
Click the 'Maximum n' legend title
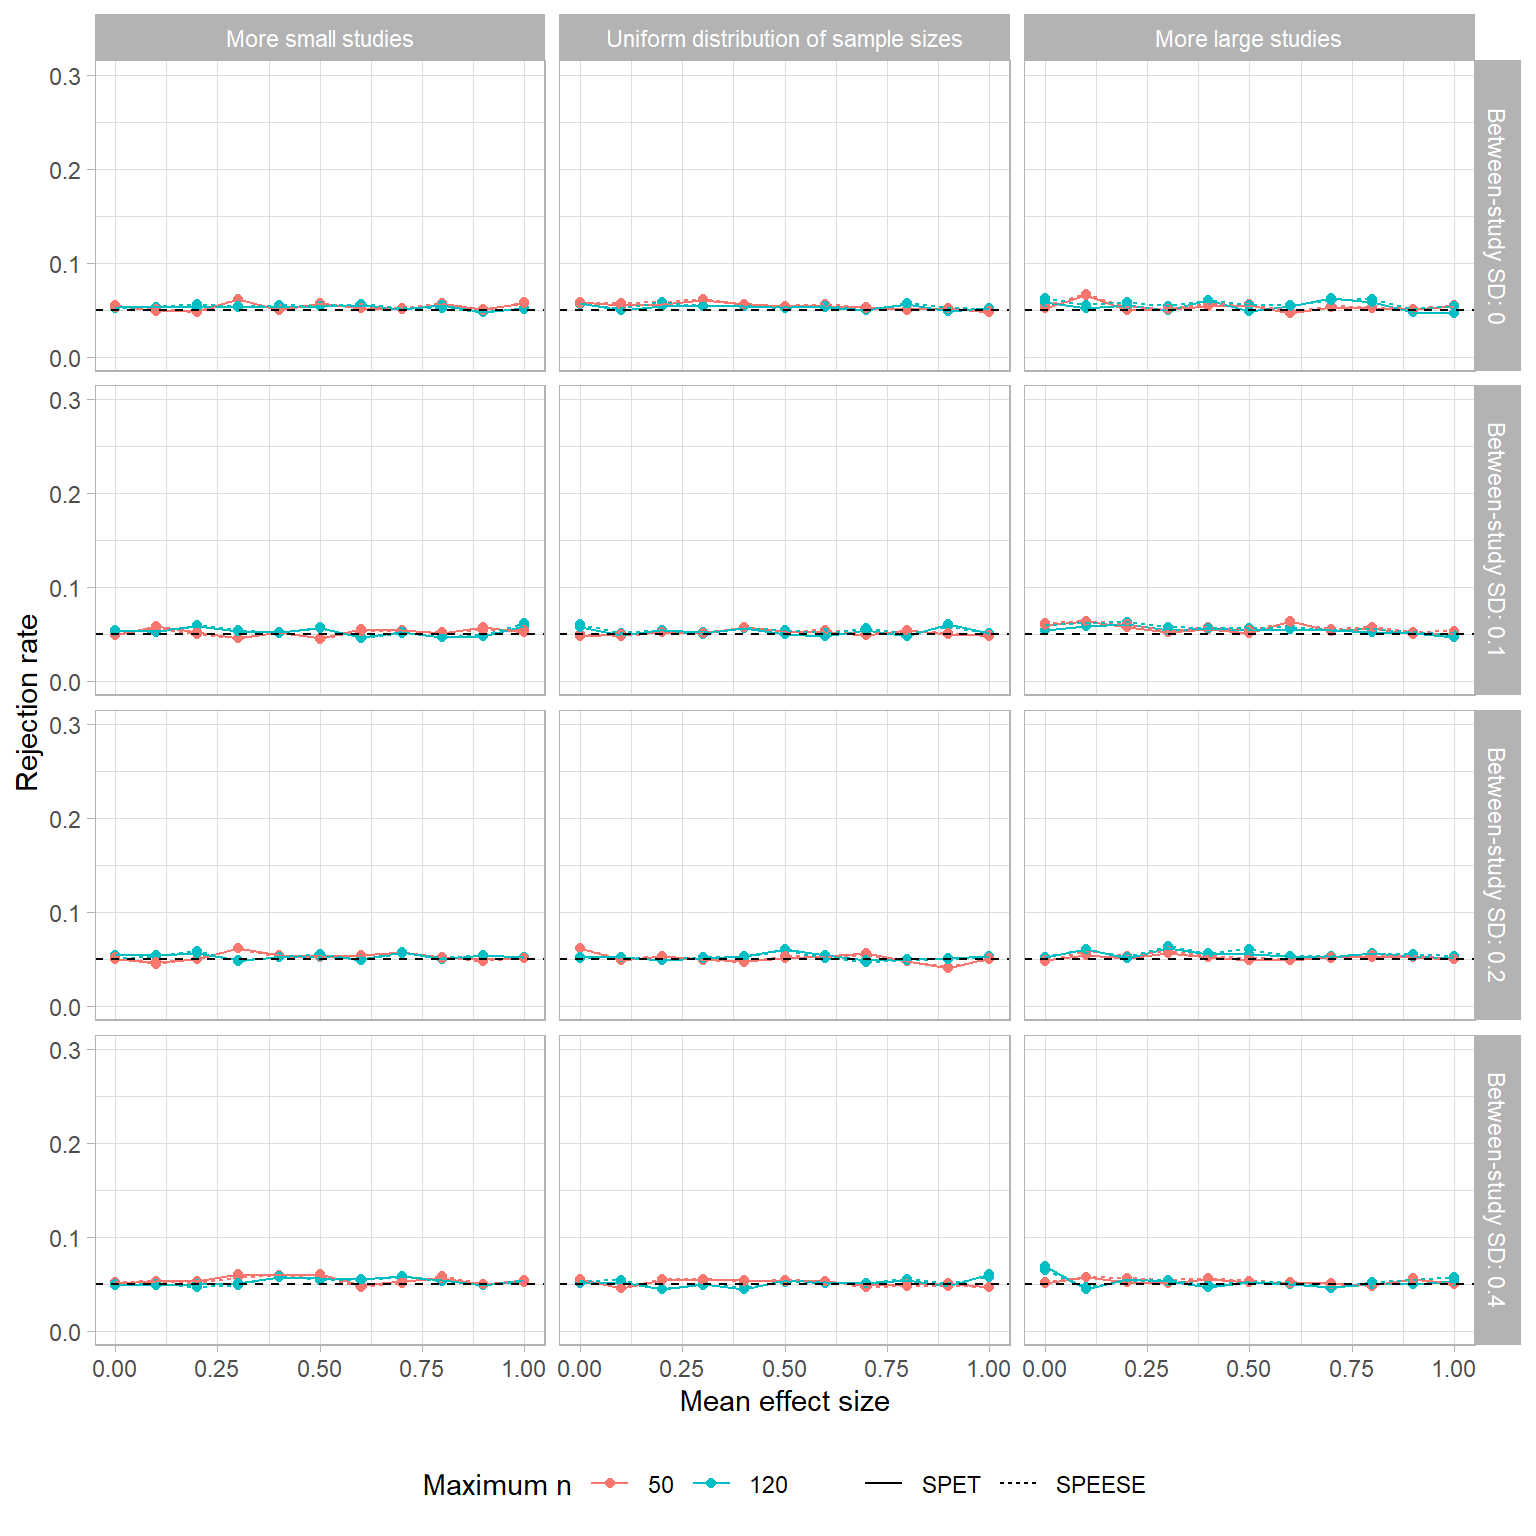(496, 1485)
